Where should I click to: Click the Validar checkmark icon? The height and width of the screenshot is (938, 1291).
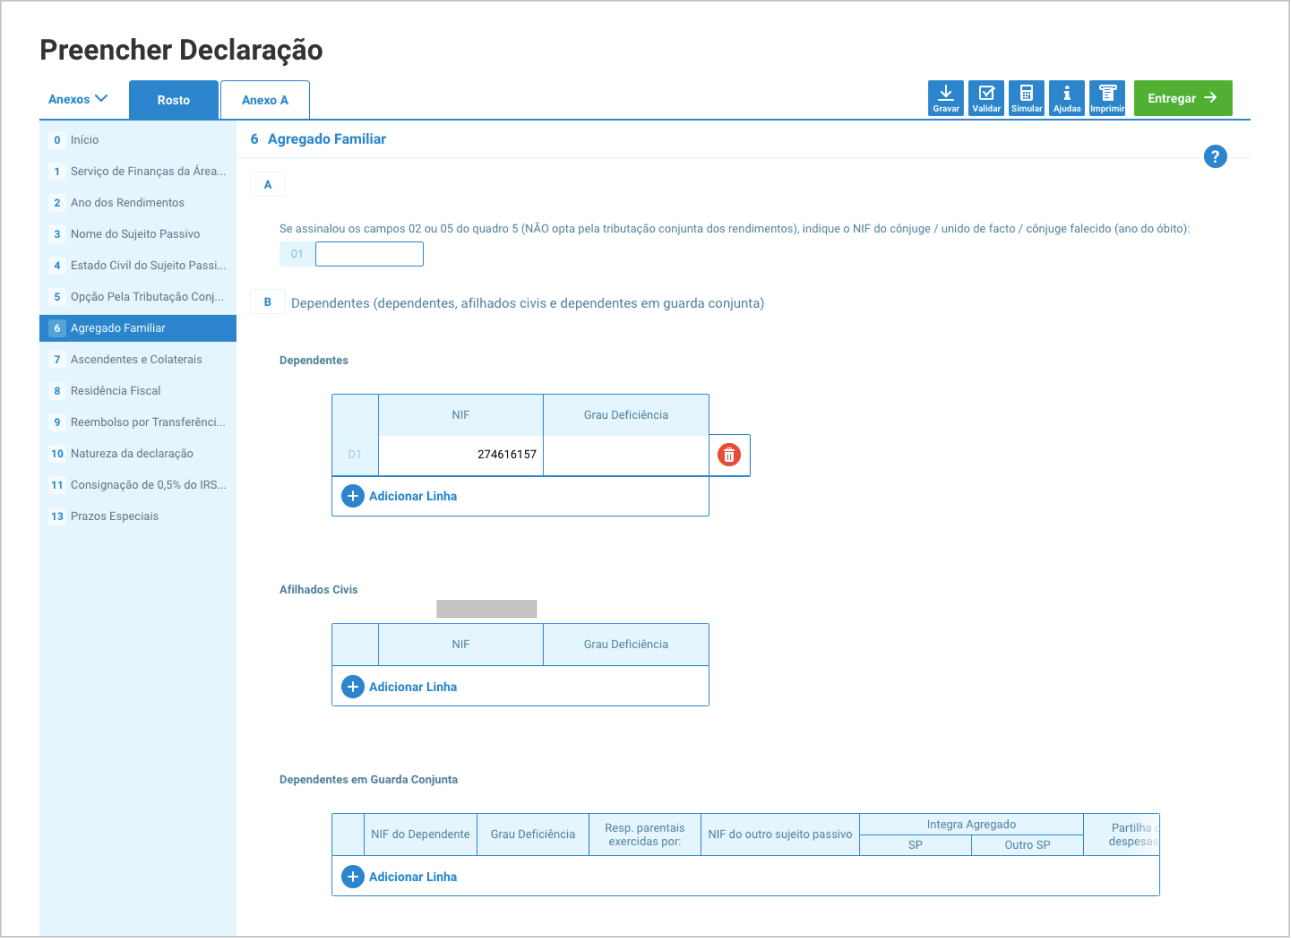click(x=986, y=98)
